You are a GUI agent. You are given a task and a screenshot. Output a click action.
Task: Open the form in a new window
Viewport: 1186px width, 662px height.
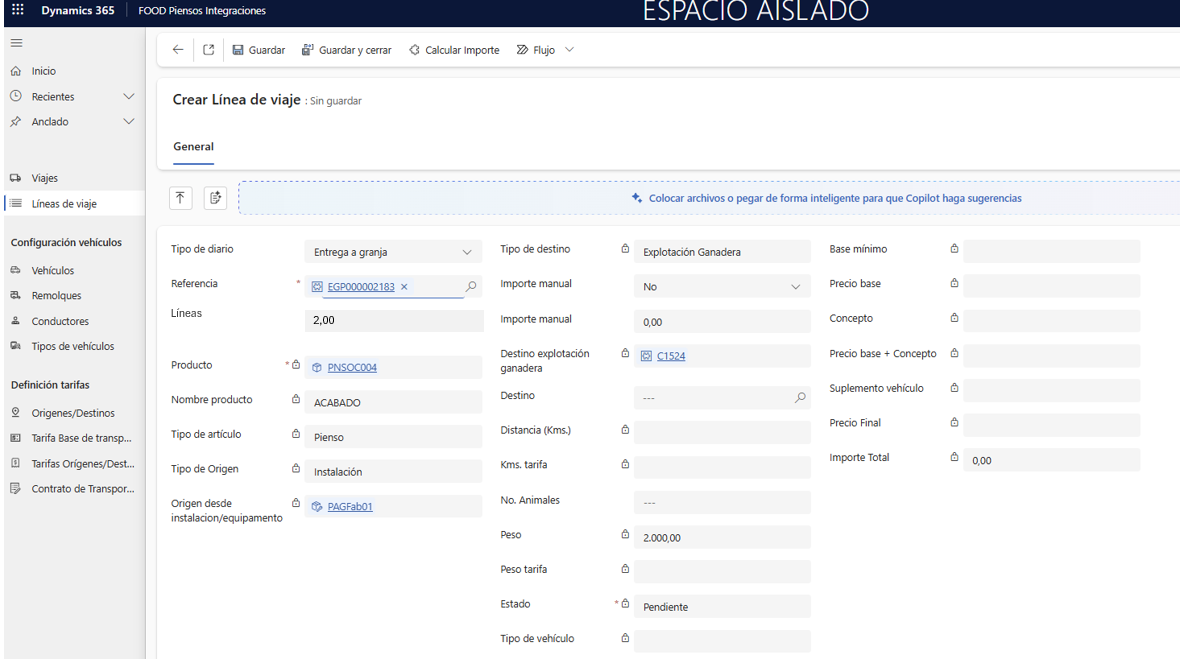tap(209, 50)
